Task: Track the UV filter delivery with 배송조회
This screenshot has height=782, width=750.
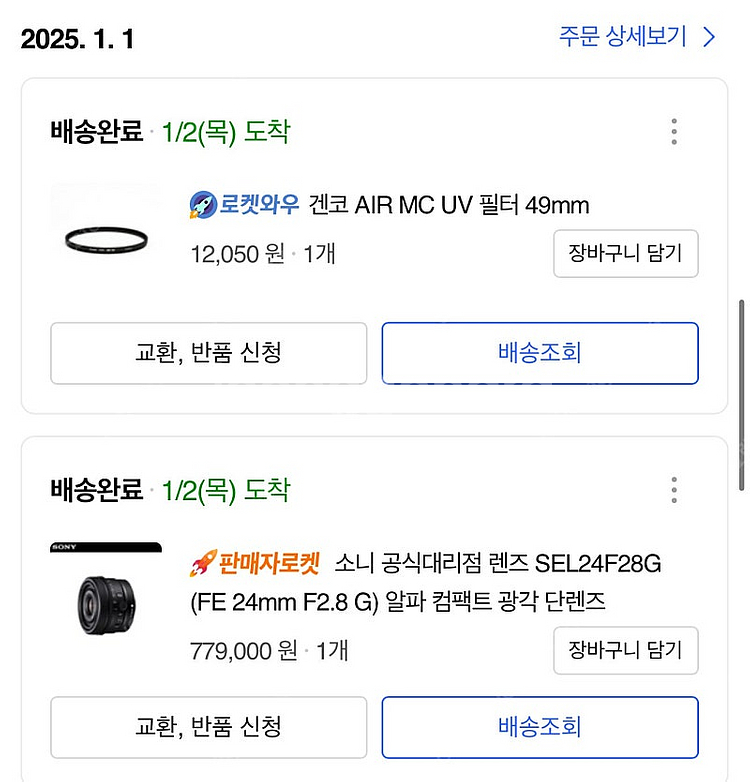Action: click(539, 353)
